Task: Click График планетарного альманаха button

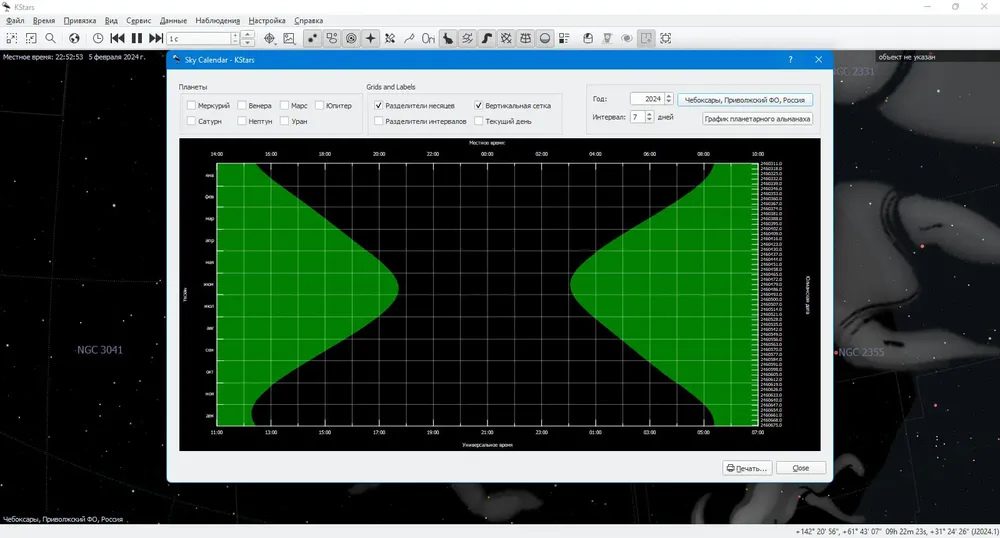Action: tap(758, 119)
